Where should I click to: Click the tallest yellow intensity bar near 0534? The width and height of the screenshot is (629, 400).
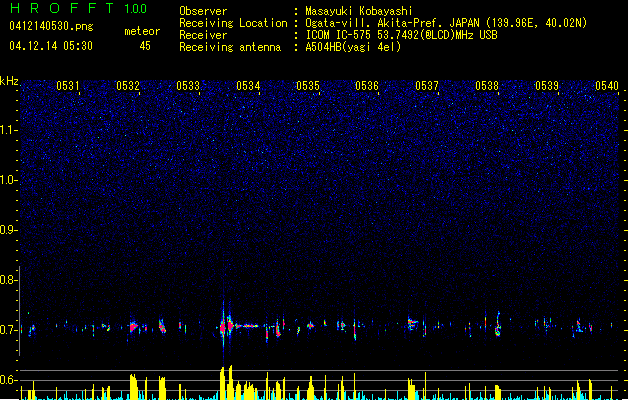[x=231, y=382]
